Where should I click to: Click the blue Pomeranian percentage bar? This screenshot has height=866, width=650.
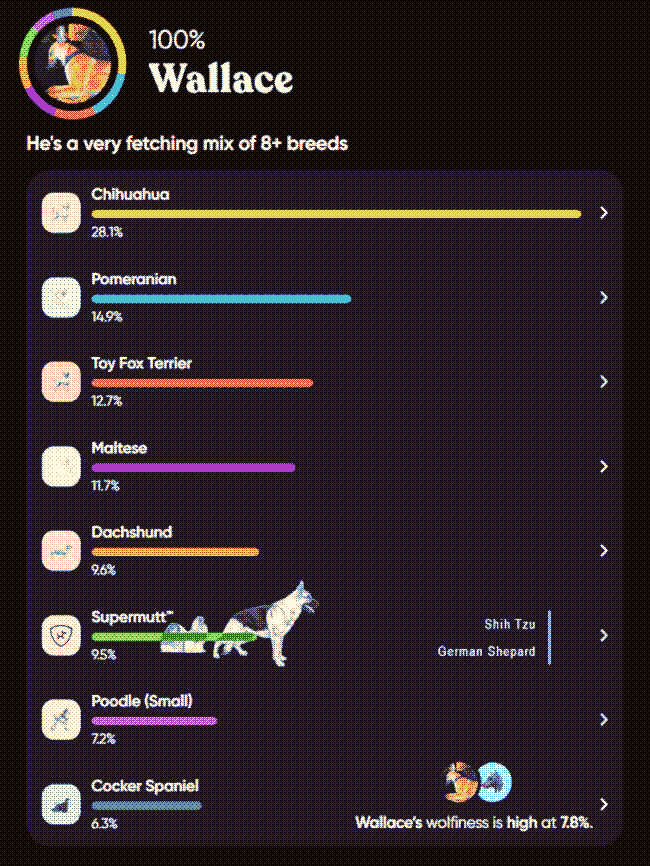[221, 298]
